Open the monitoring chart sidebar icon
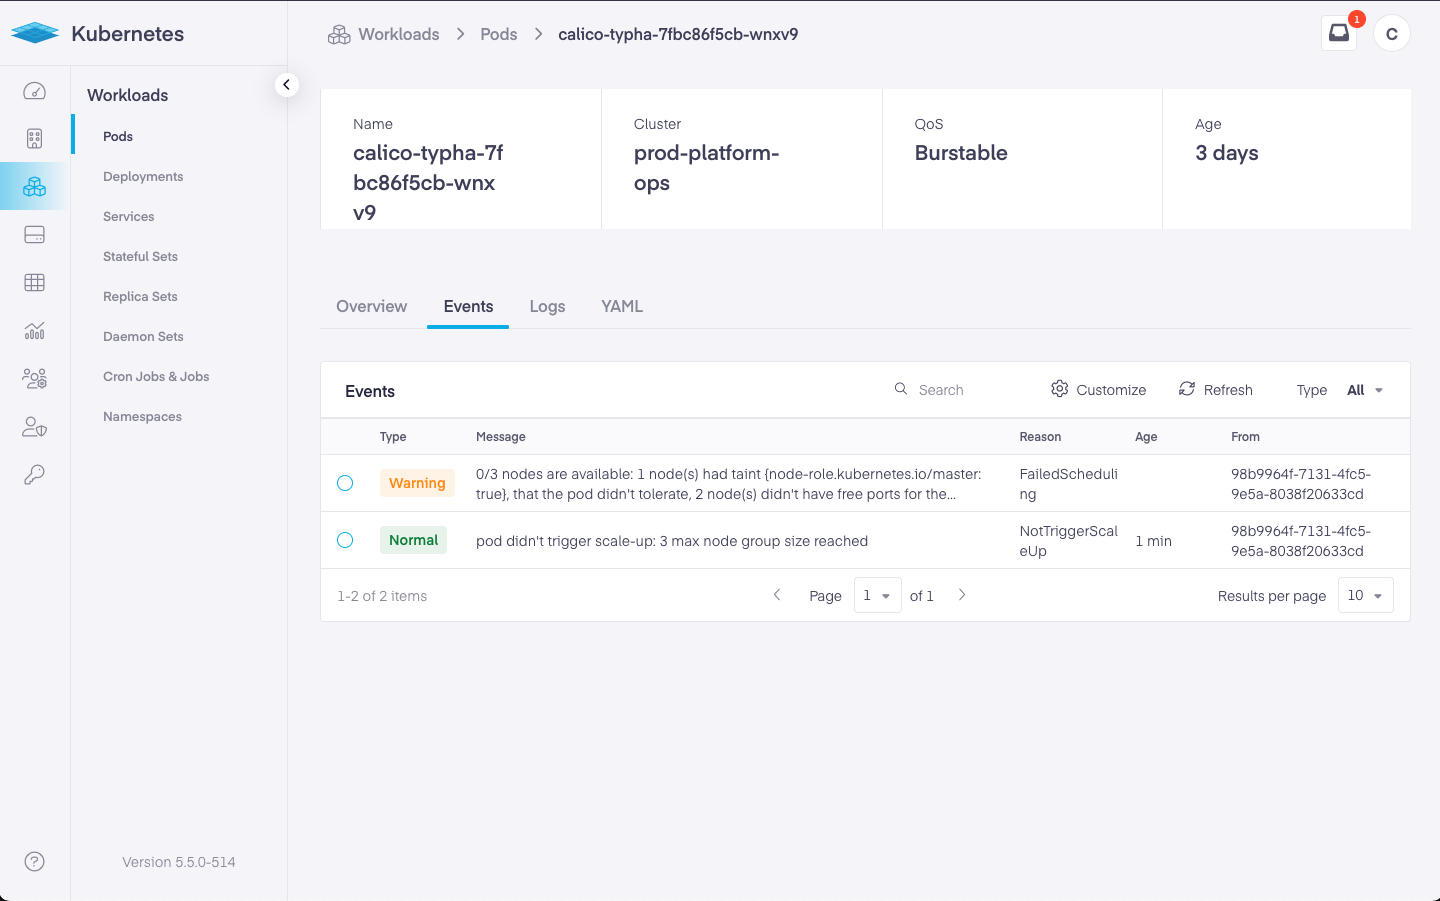Screen dimensions: 1440x901 pos(34,331)
